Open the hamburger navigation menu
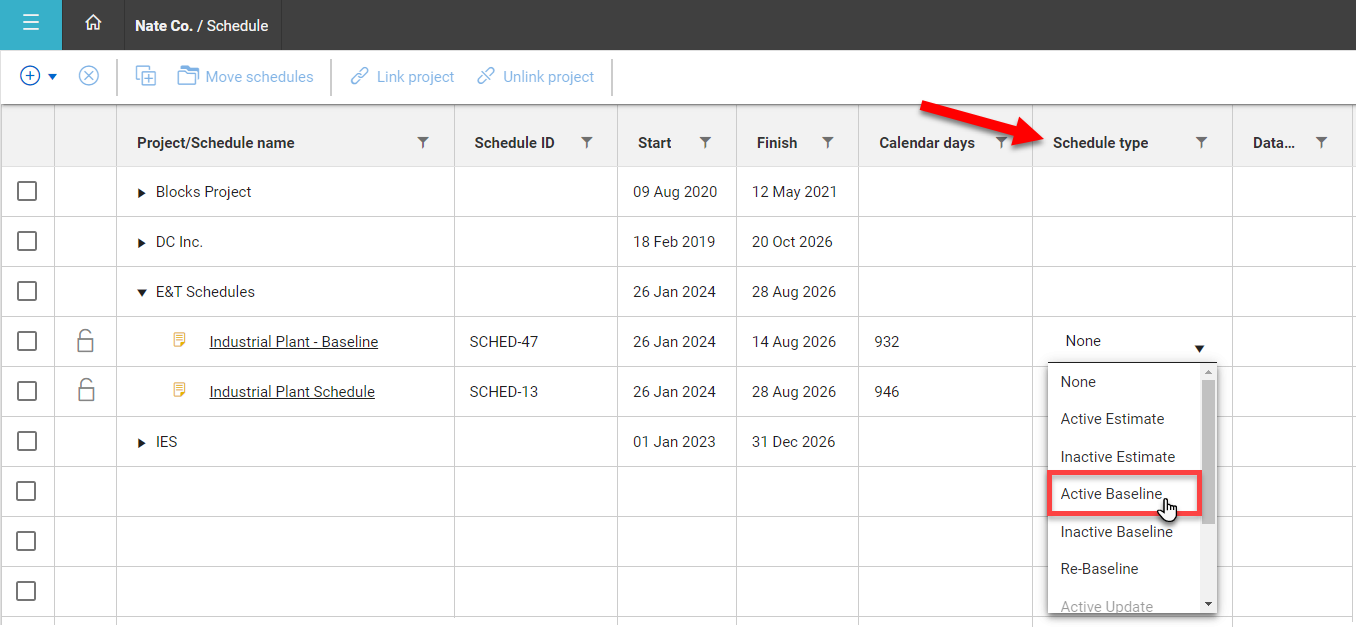This screenshot has height=627, width=1356. 30,25
